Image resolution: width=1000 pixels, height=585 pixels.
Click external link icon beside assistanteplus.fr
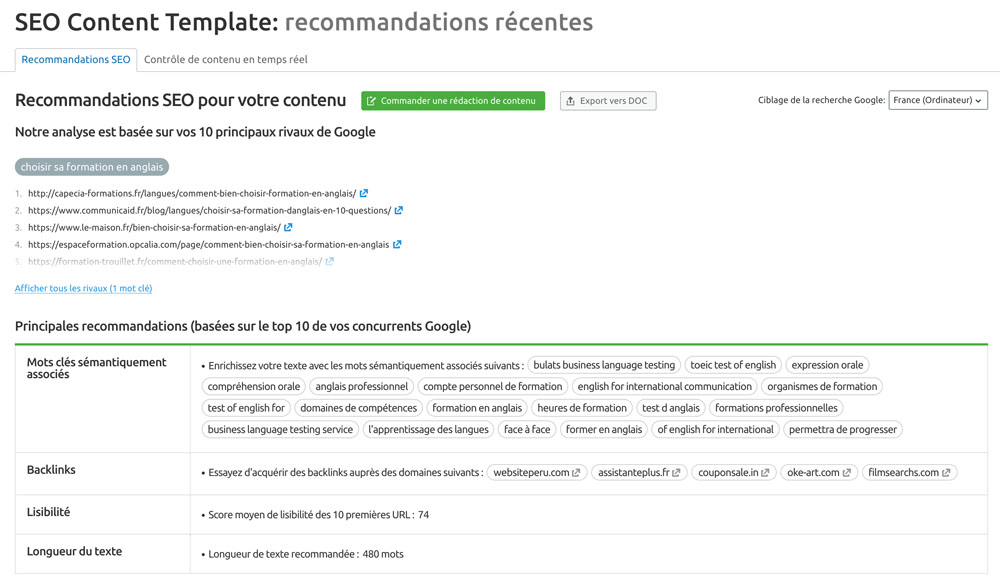676,473
